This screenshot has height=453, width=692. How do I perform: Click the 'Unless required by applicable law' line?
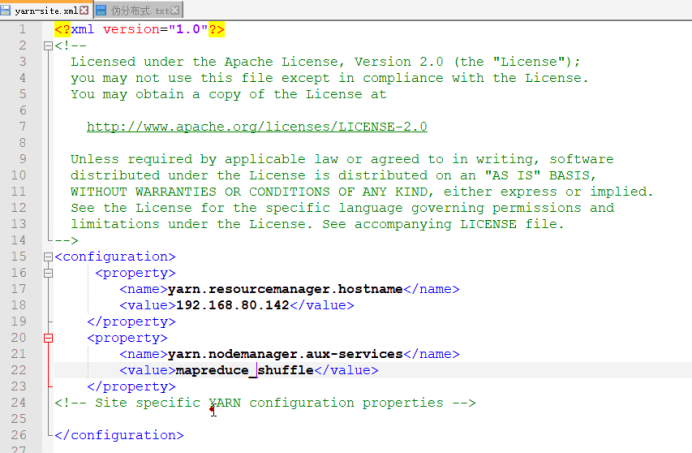click(x=342, y=159)
